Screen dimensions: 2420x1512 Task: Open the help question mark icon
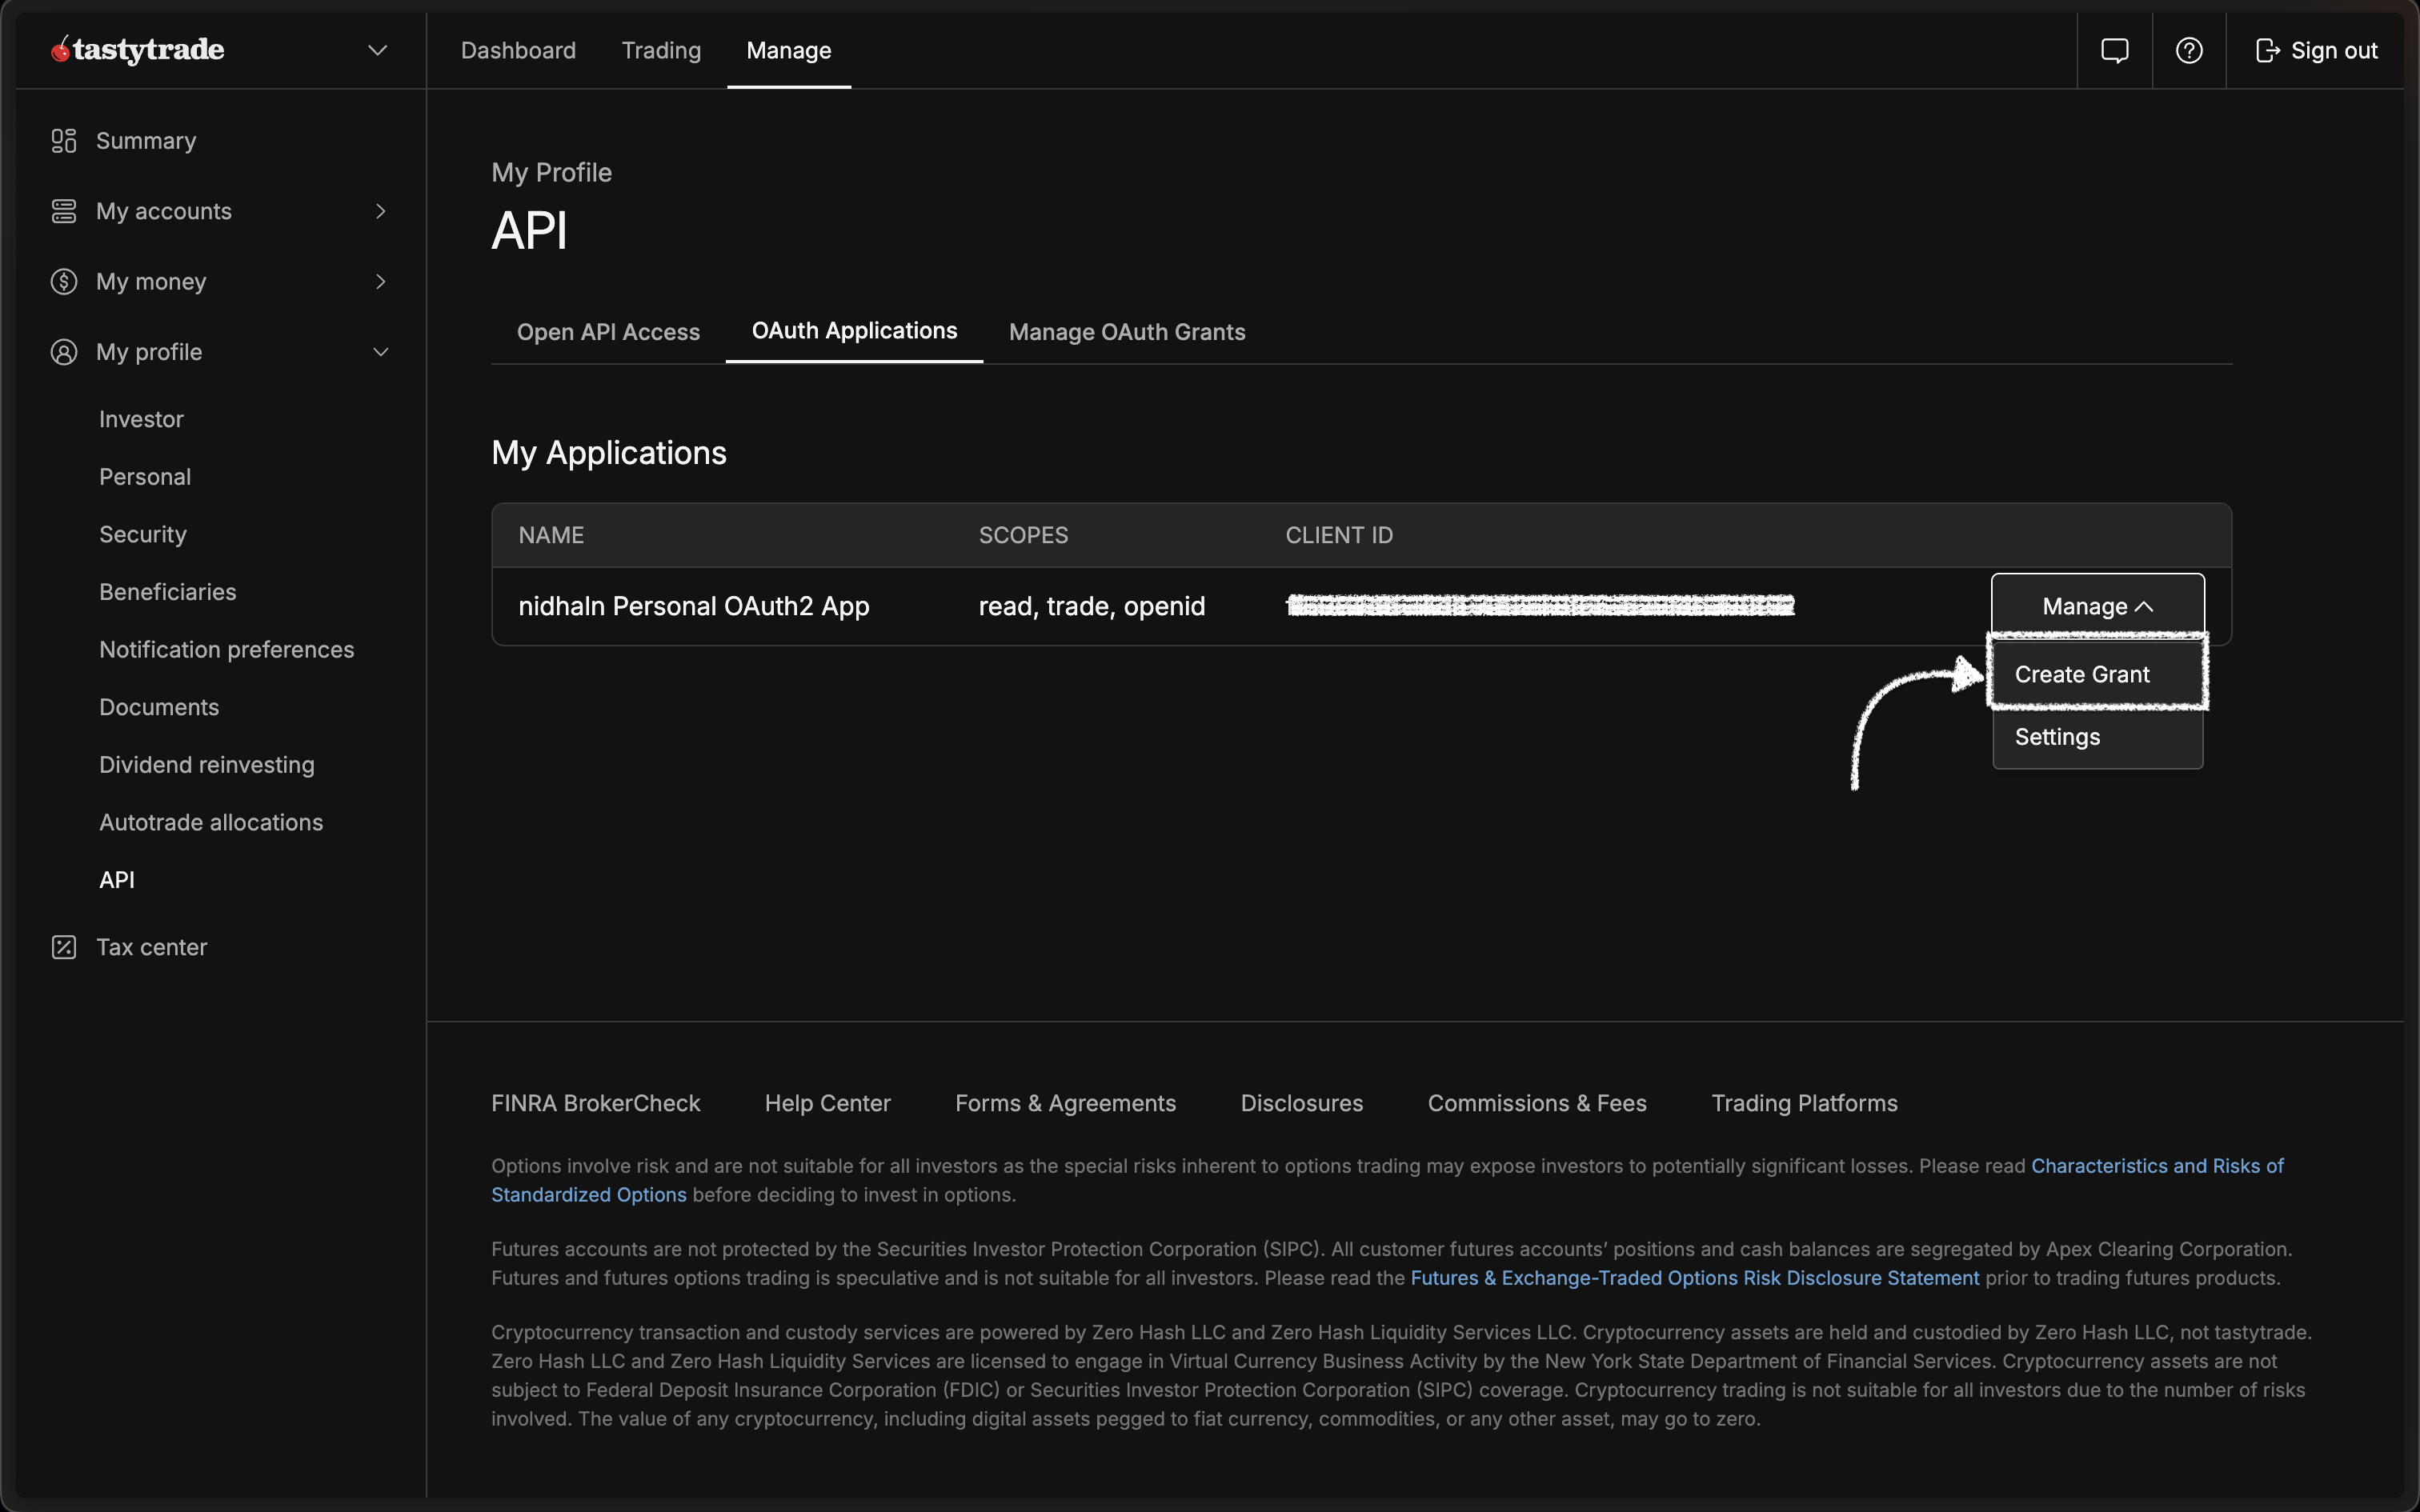2189,50
